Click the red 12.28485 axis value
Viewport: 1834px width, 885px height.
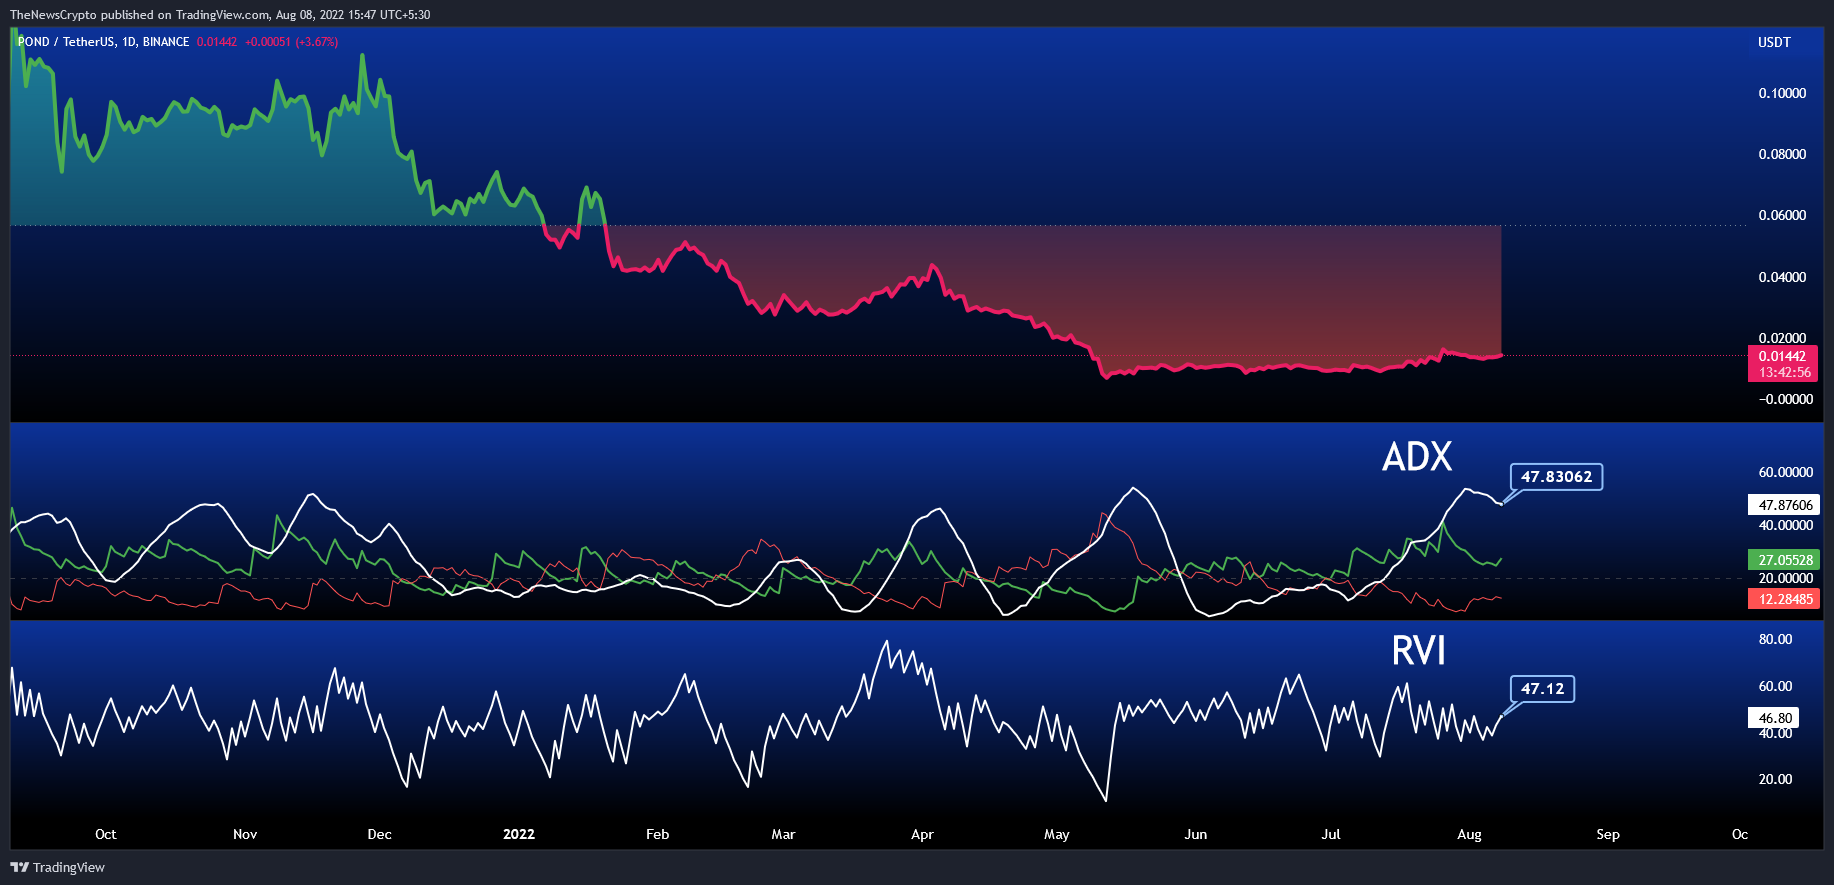point(1785,599)
